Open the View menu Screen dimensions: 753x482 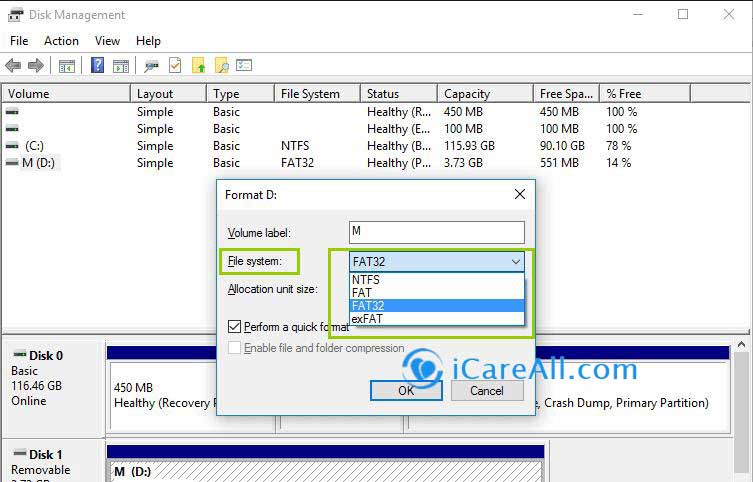pyautogui.click(x=107, y=41)
